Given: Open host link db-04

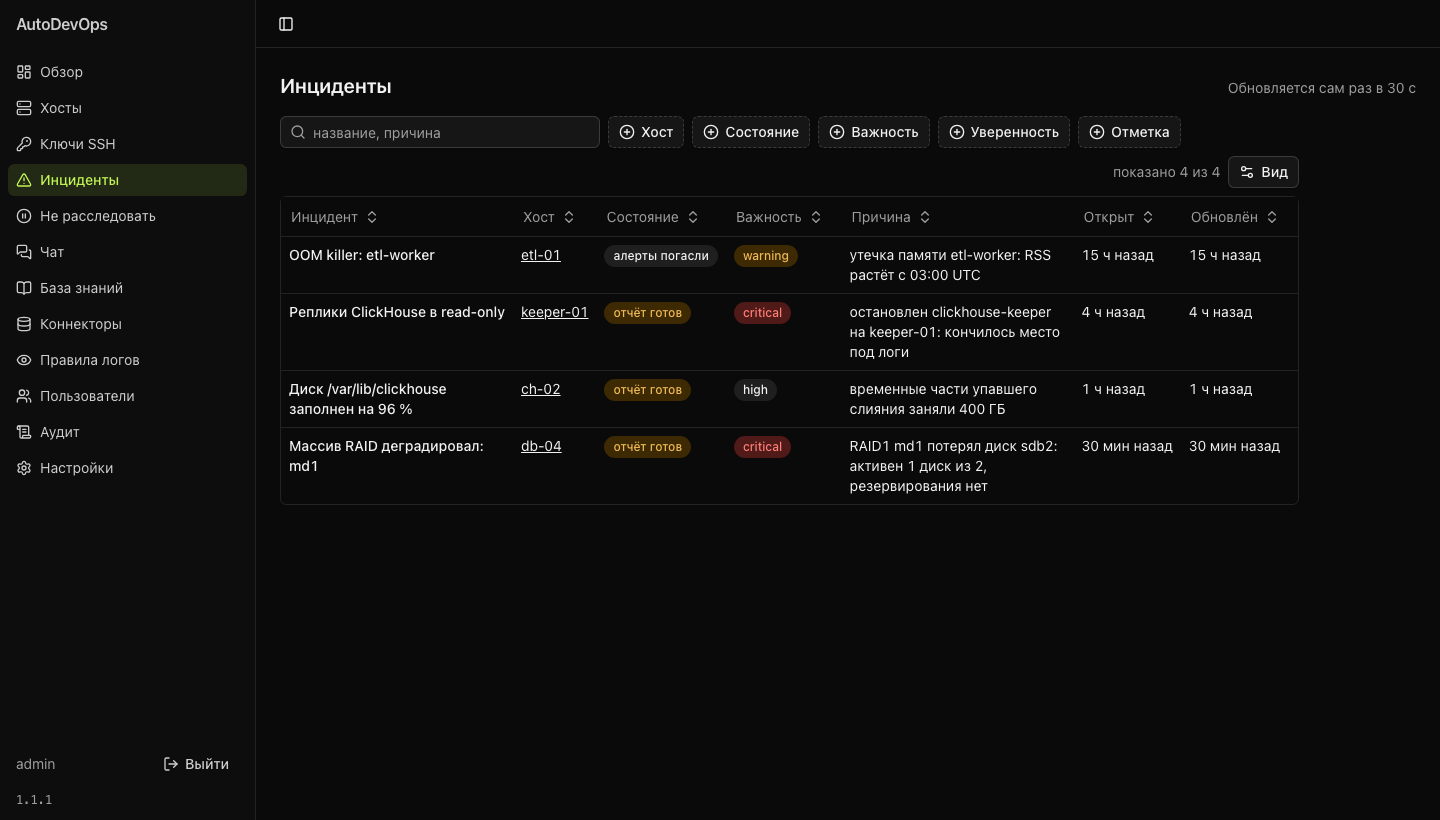Looking at the screenshot, I should point(541,446).
